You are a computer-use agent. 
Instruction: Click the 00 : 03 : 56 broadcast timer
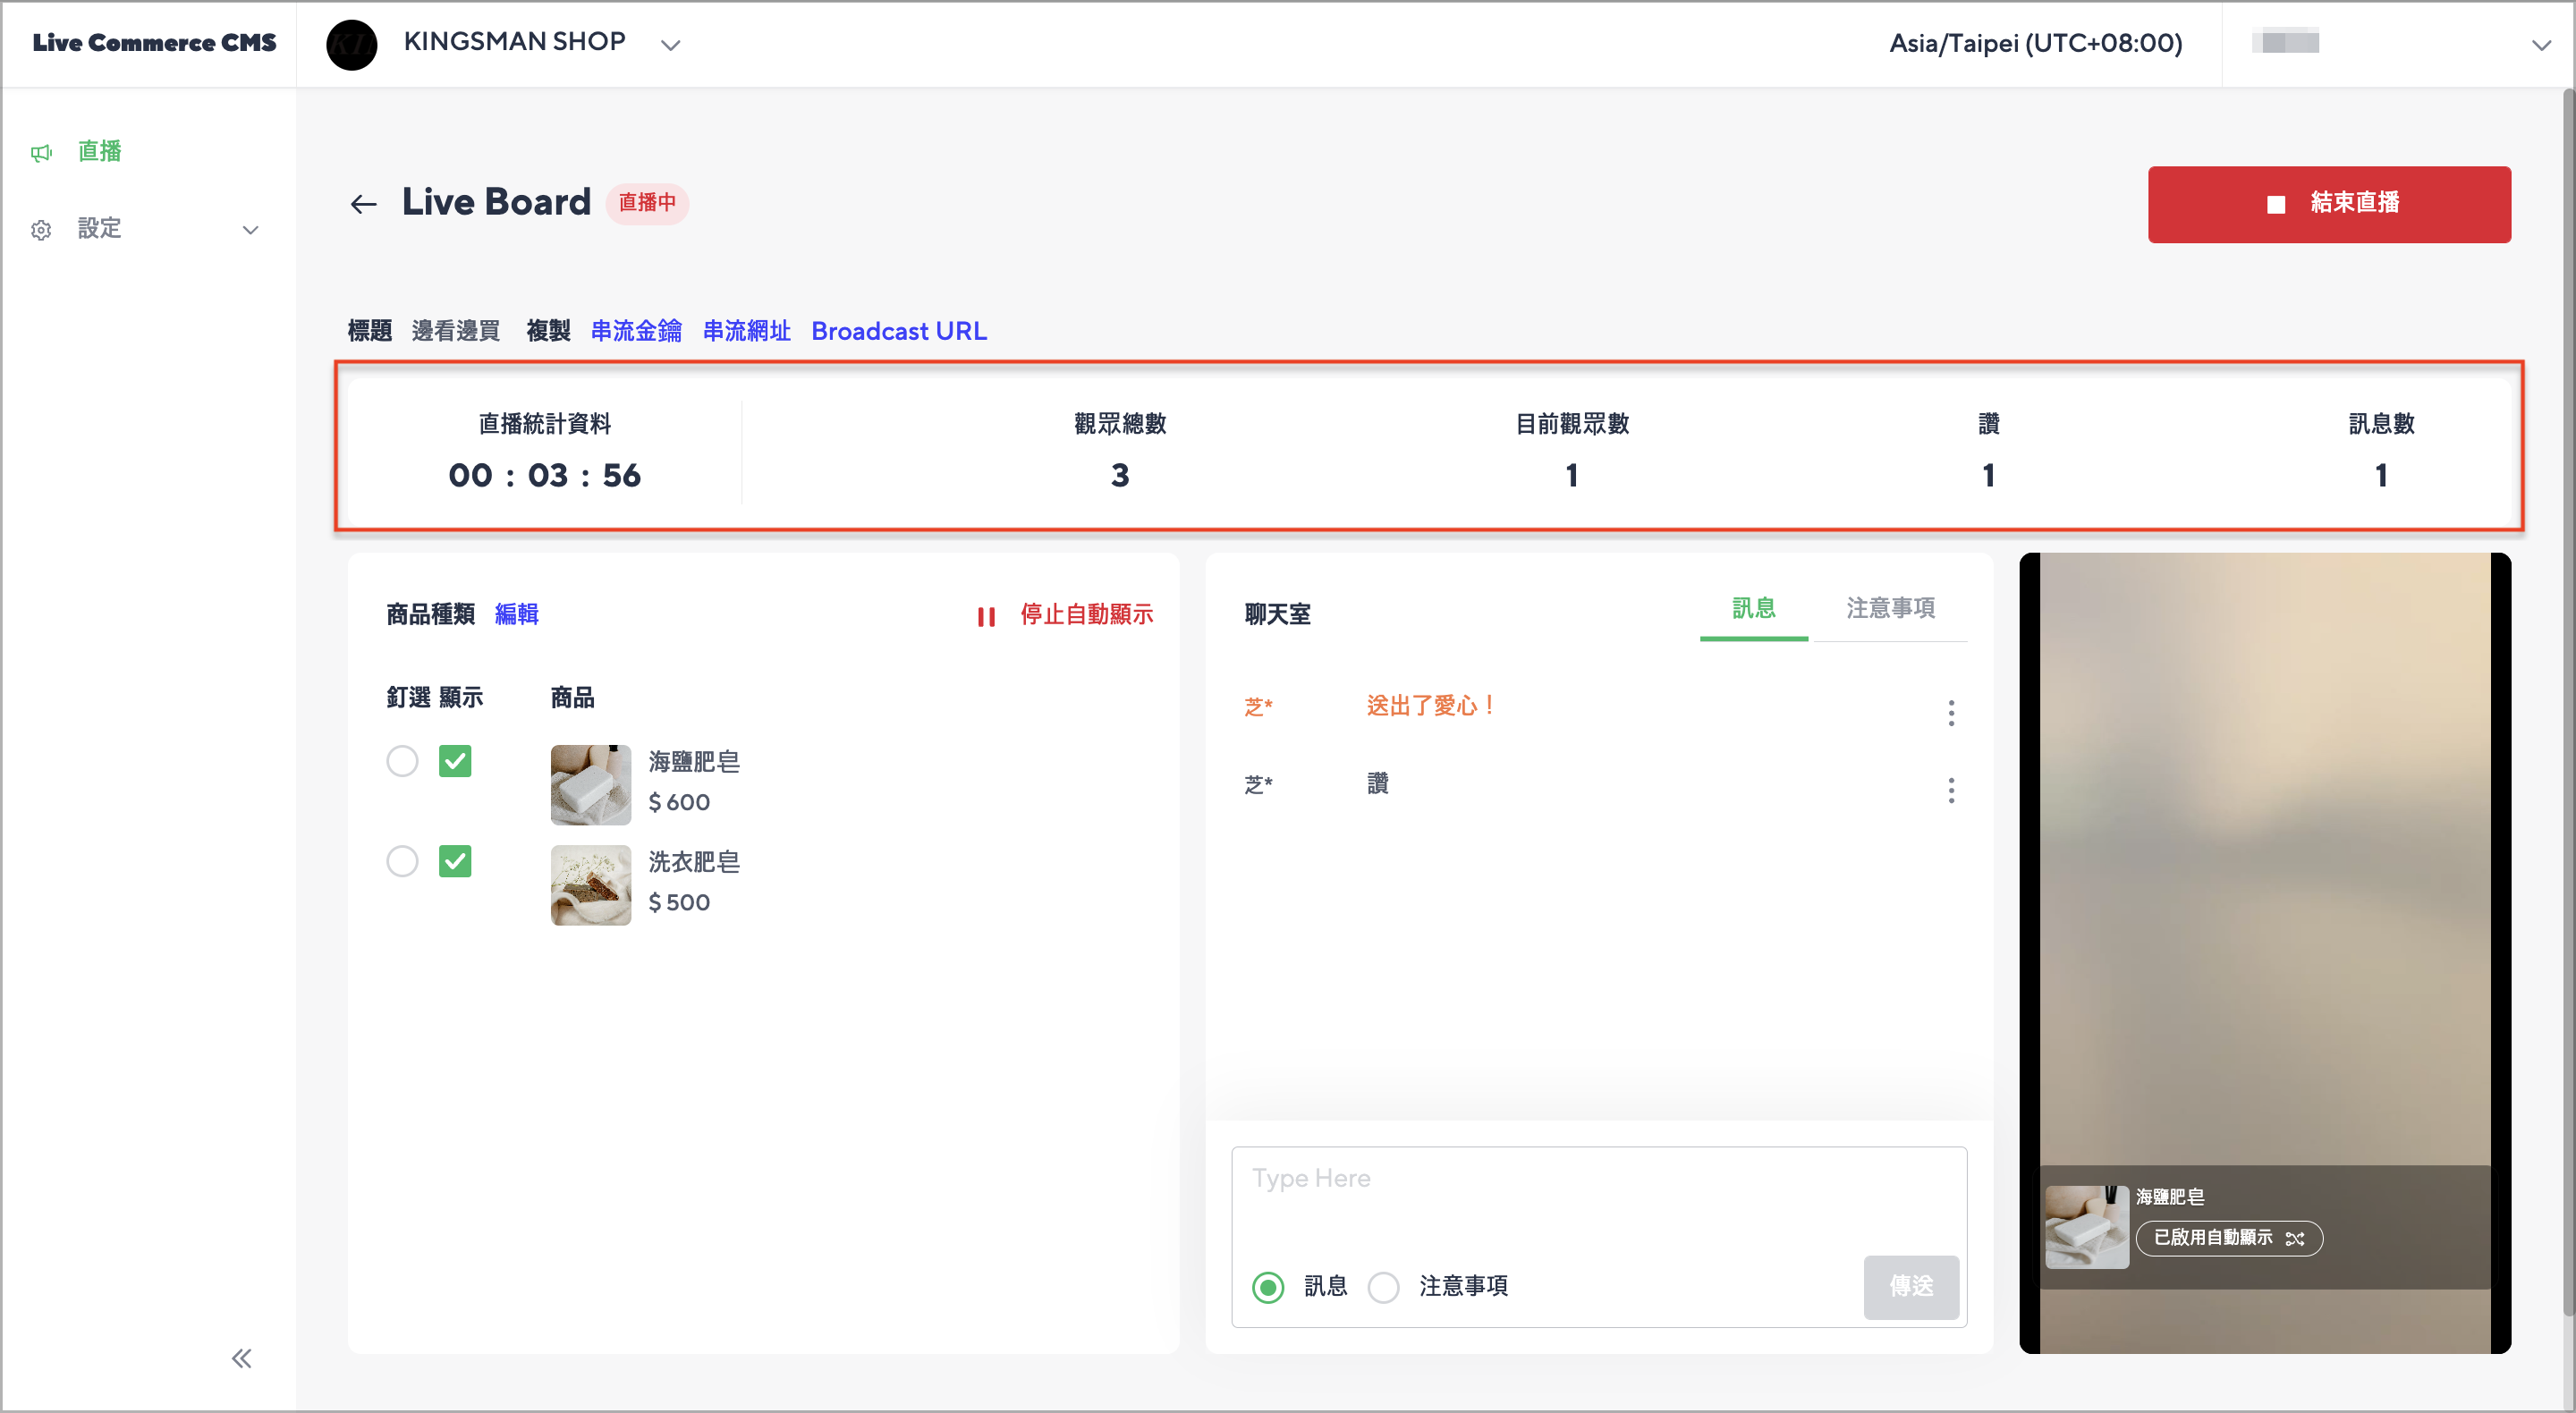click(x=544, y=476)
